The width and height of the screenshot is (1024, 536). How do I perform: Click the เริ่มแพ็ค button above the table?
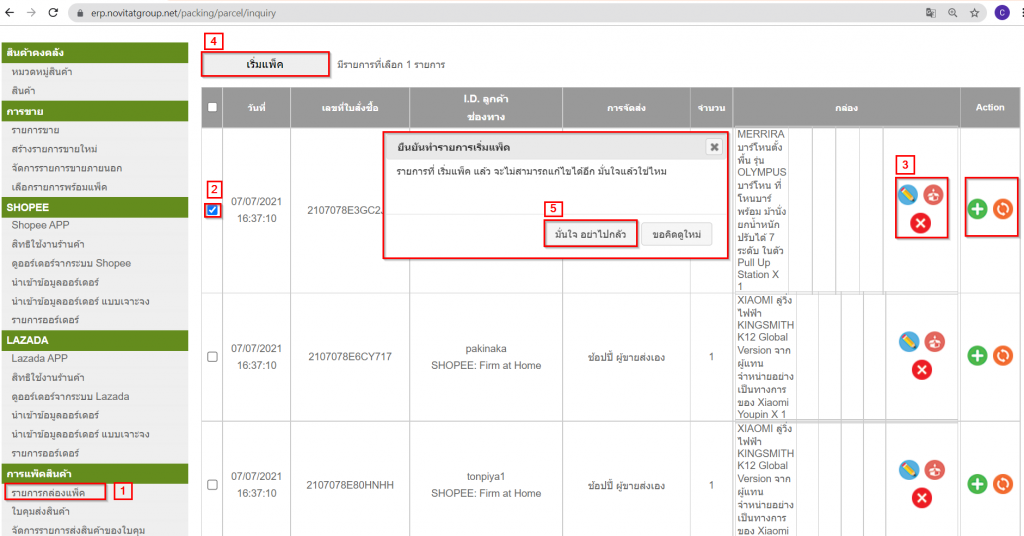pyautogui.click(x=265, y=64)
